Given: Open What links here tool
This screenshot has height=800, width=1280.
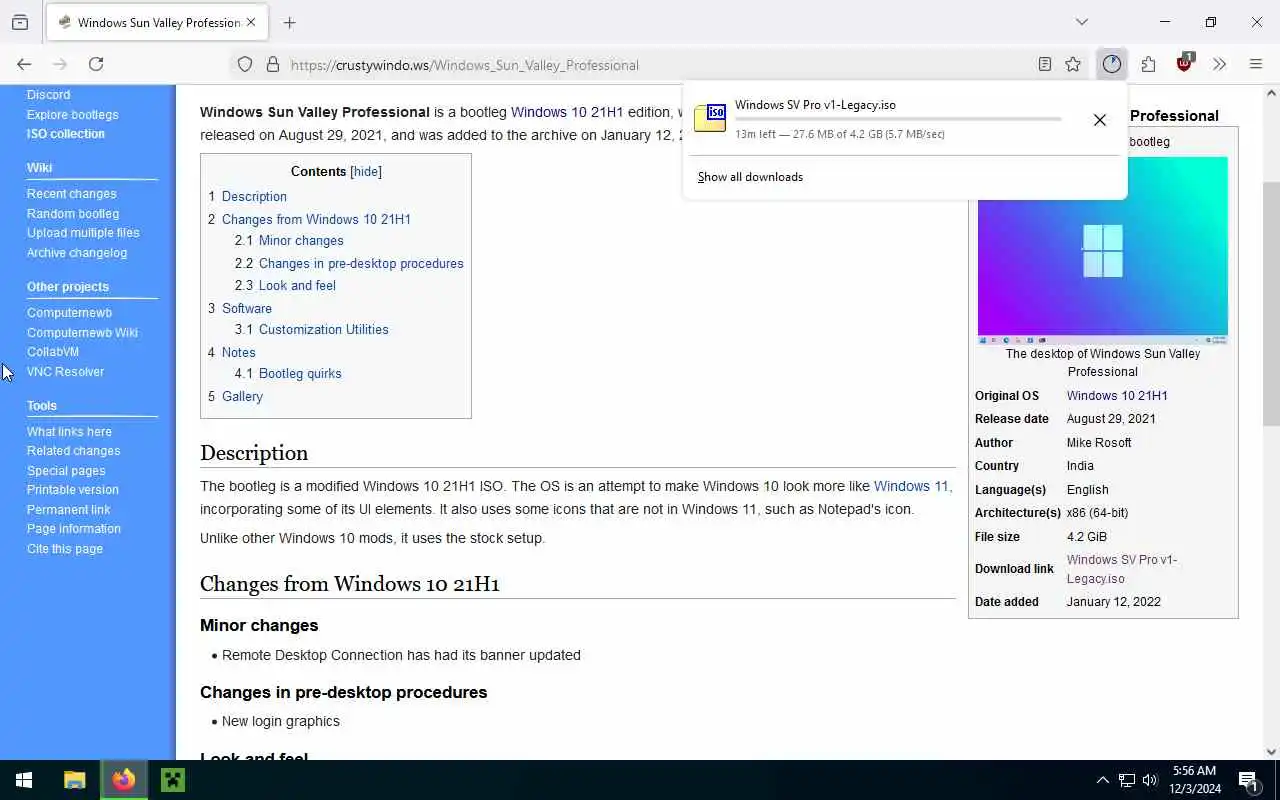Looking at the screenshot, I should (x=70, y=432).
